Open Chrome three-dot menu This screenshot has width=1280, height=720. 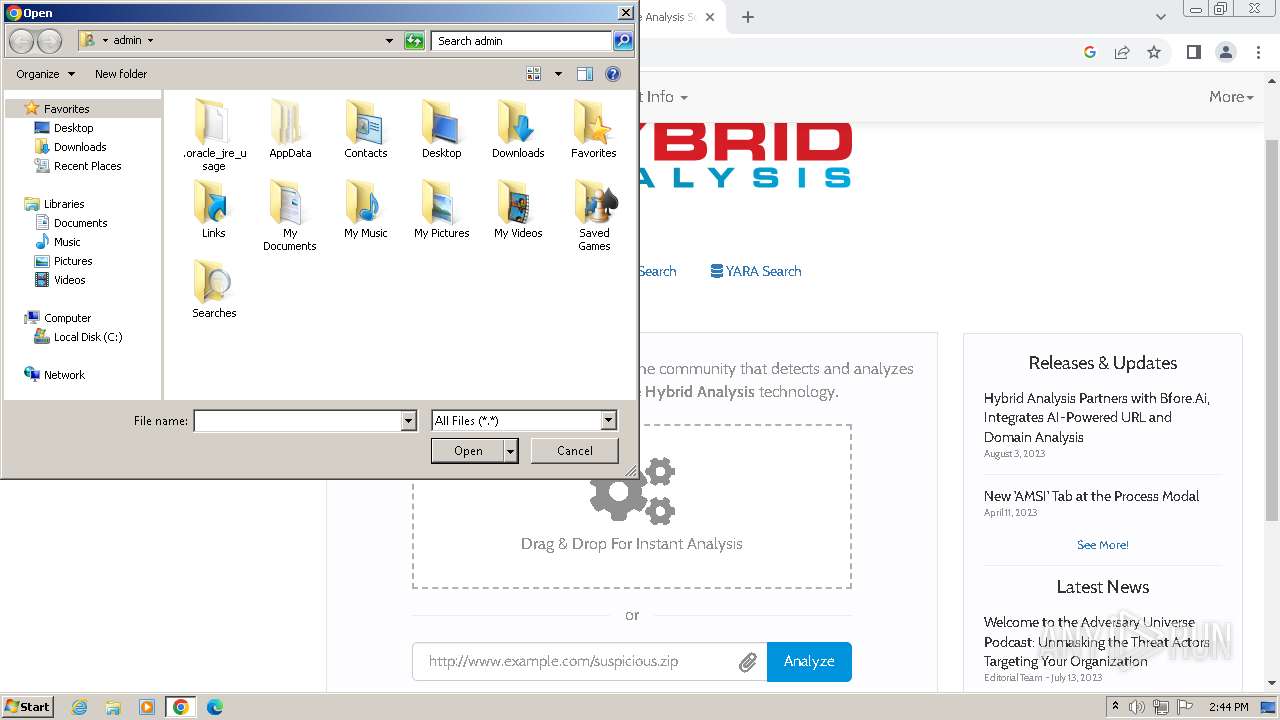pyautogui.click(x=1258, y=52)
